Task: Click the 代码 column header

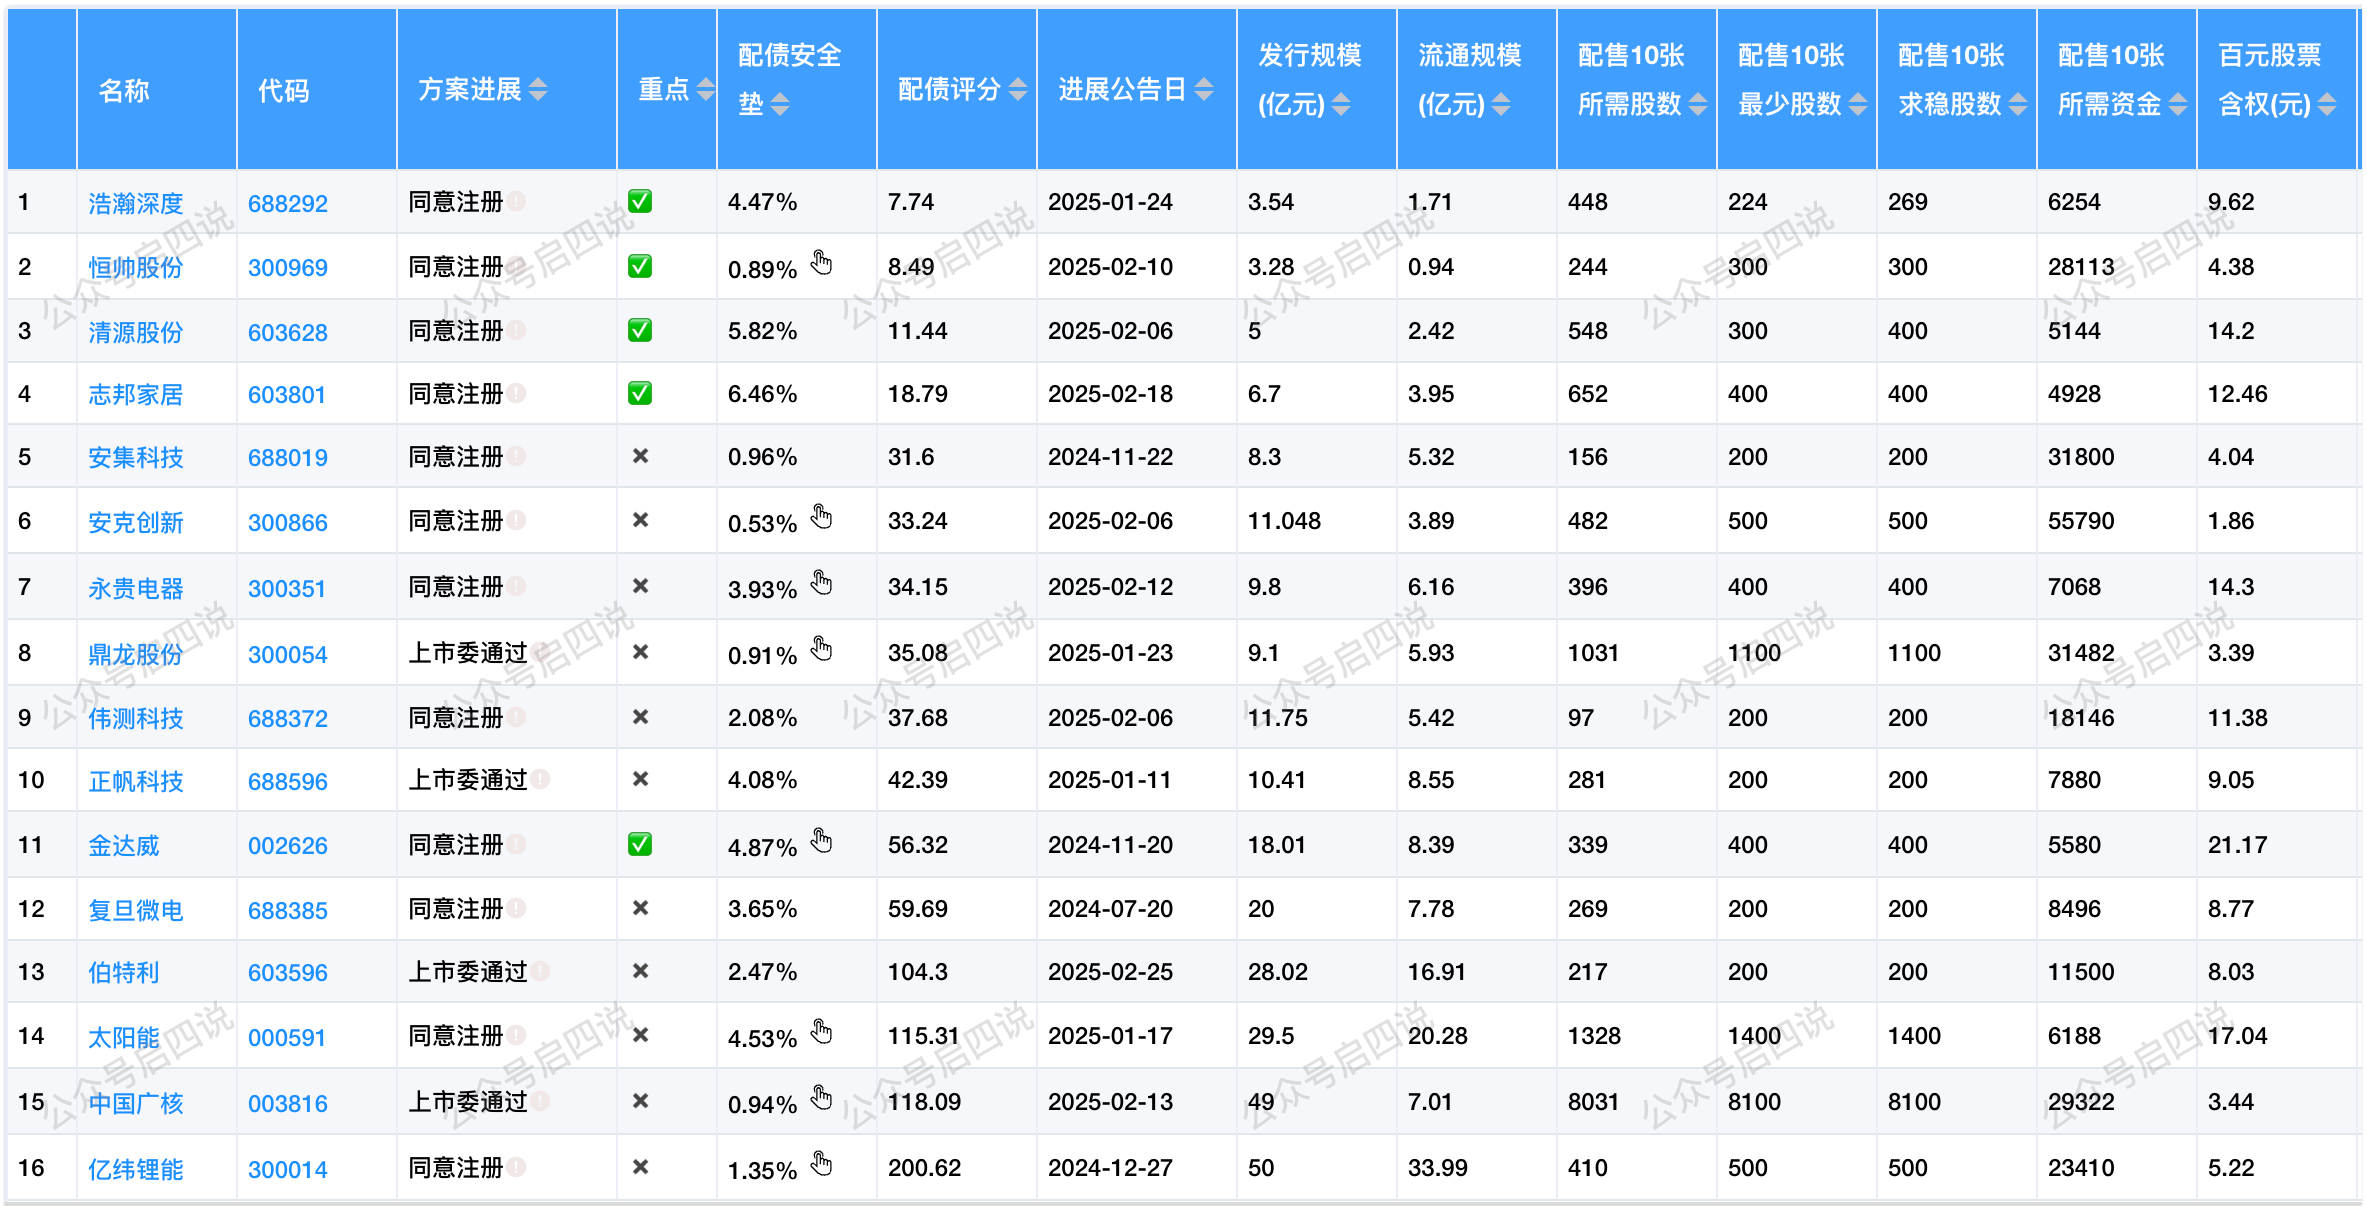Action: [284, 91]
